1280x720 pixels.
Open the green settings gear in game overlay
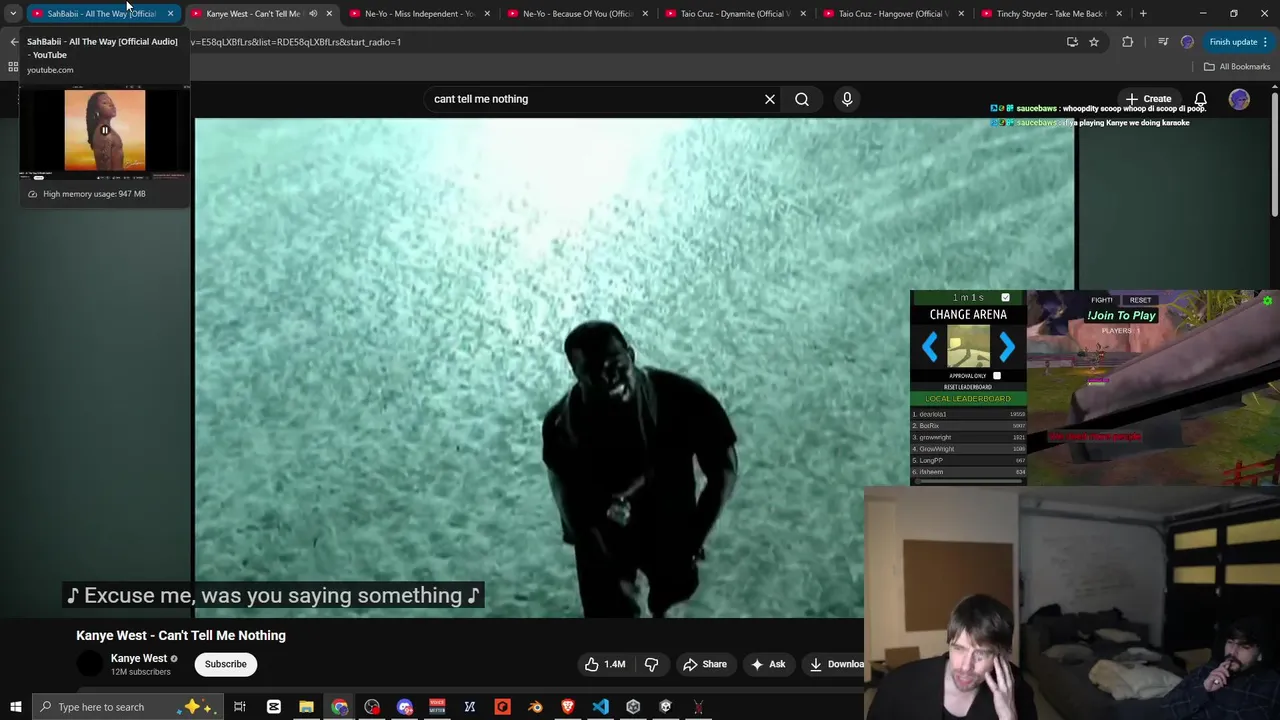(x=1267, y=300)
